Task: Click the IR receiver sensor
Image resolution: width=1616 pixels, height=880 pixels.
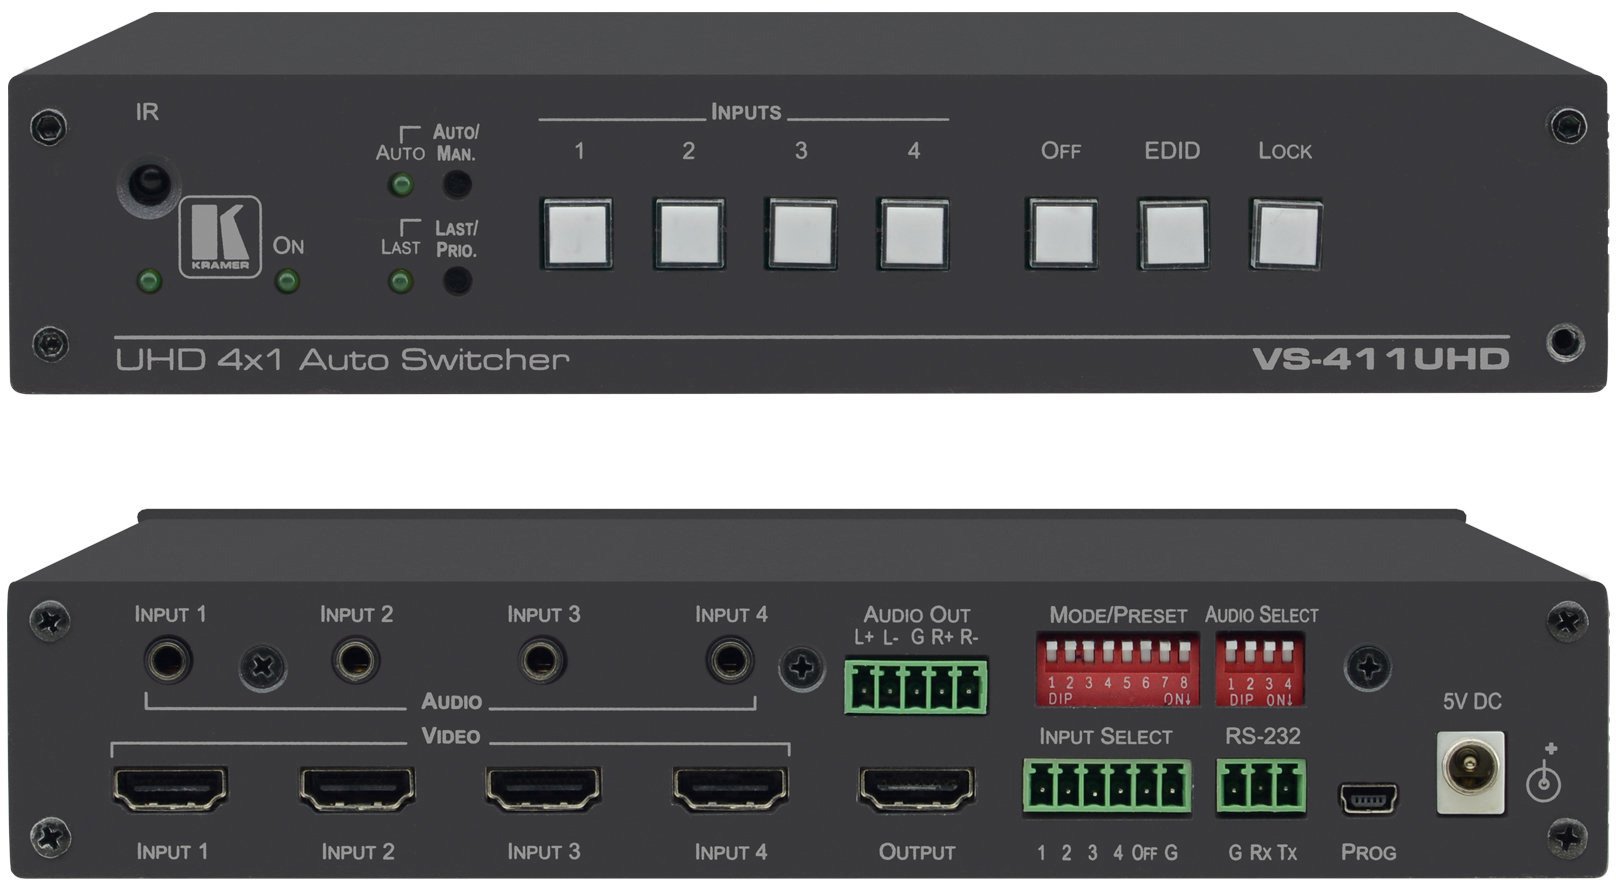Action: click(148, 185)
